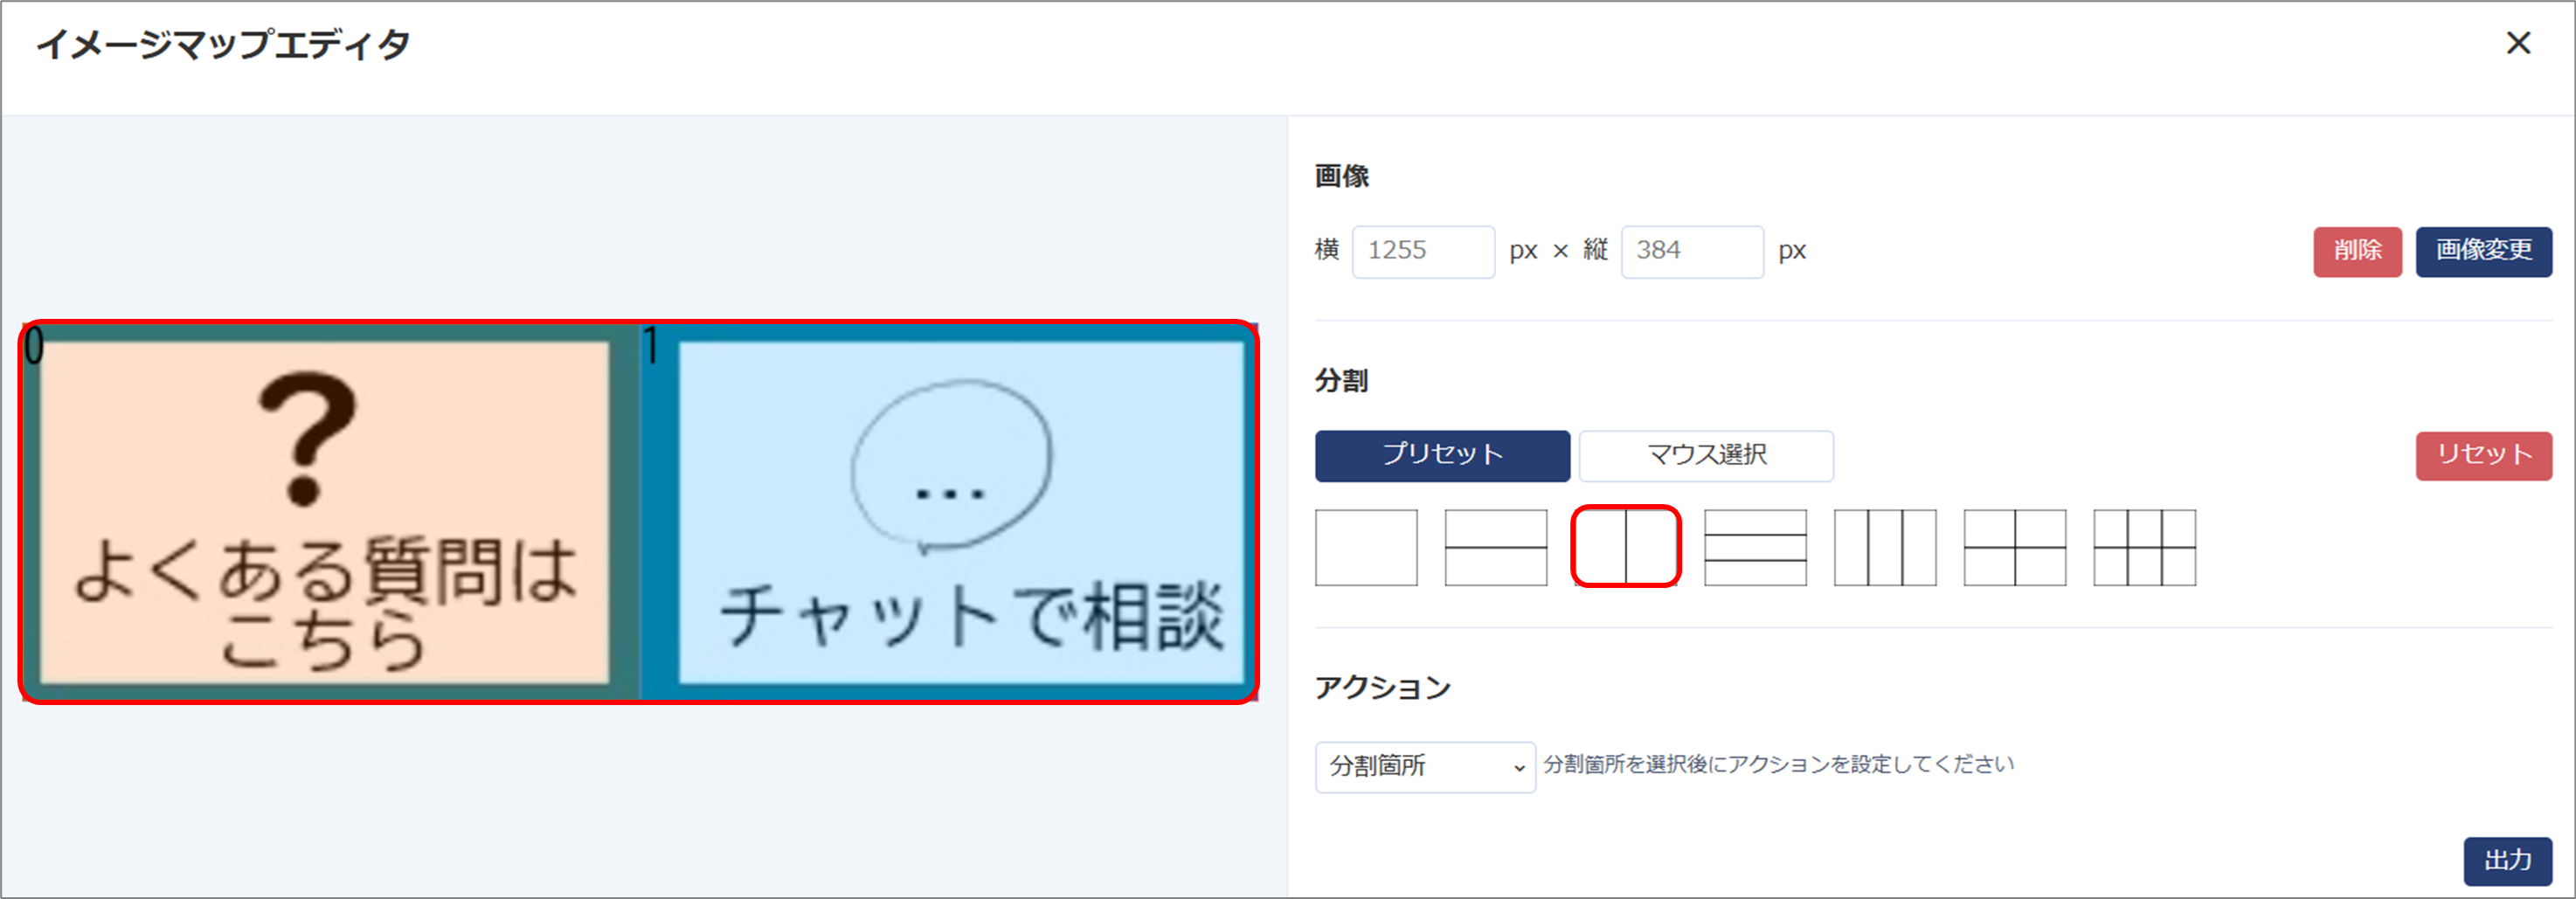Focus the 縦 height field showing 384
2576x899 pixels.
coord(1692,251)
